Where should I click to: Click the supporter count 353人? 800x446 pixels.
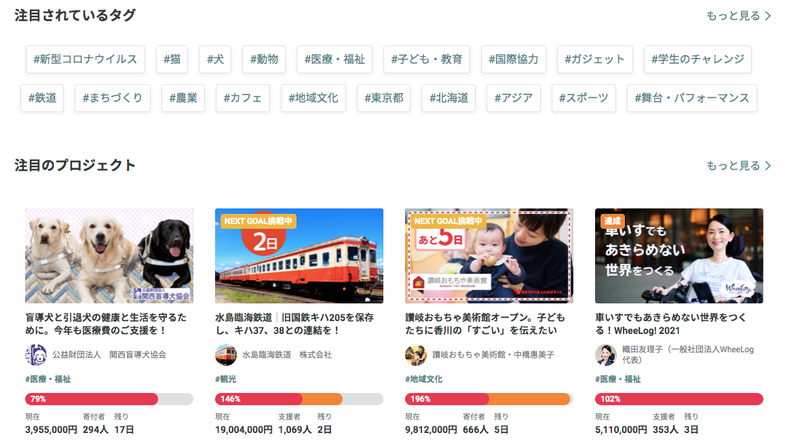(665, 430)
